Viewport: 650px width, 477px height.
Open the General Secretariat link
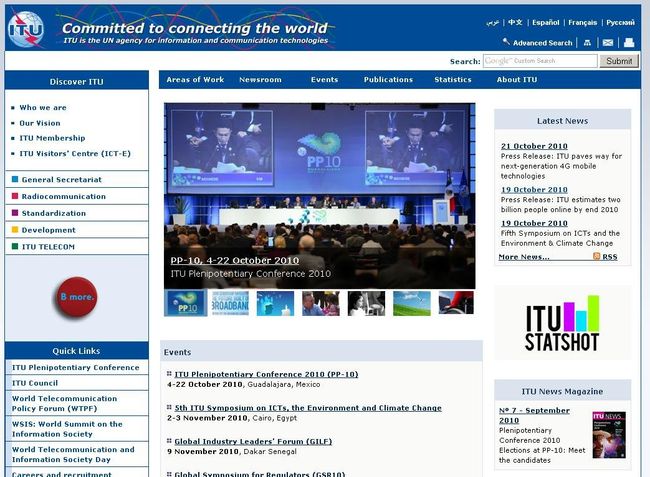(61, 179)
